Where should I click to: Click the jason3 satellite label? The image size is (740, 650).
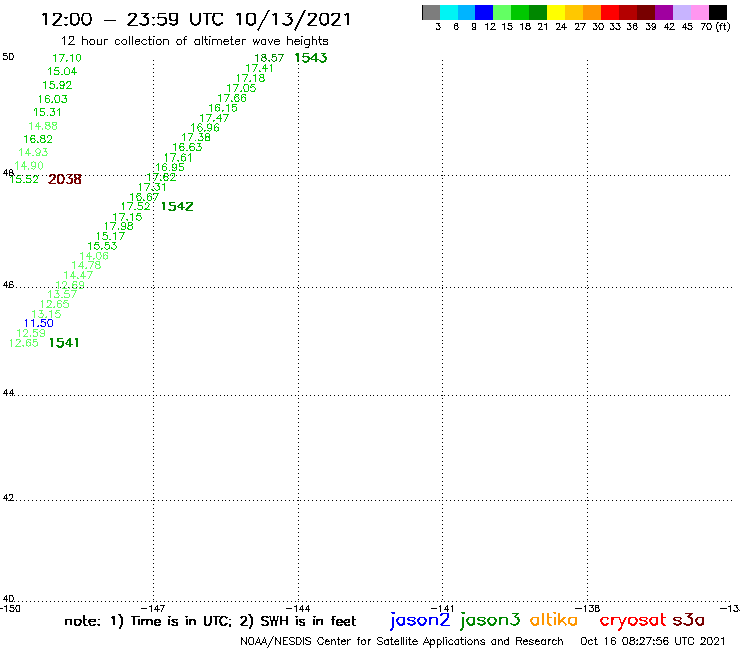490,620
